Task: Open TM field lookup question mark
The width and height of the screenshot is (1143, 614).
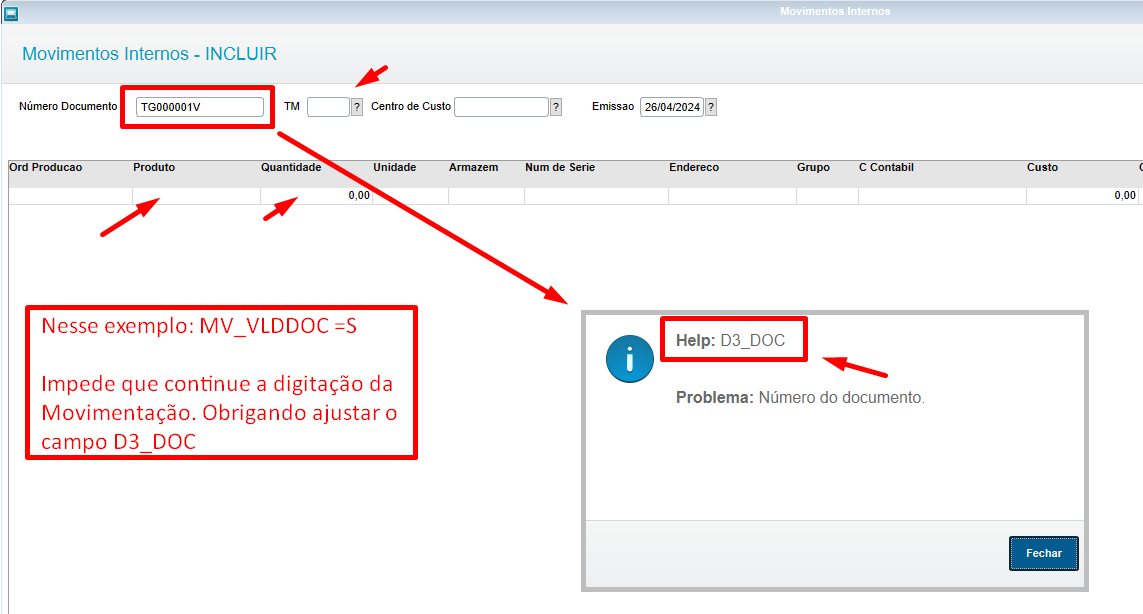Action: point(356,107)
